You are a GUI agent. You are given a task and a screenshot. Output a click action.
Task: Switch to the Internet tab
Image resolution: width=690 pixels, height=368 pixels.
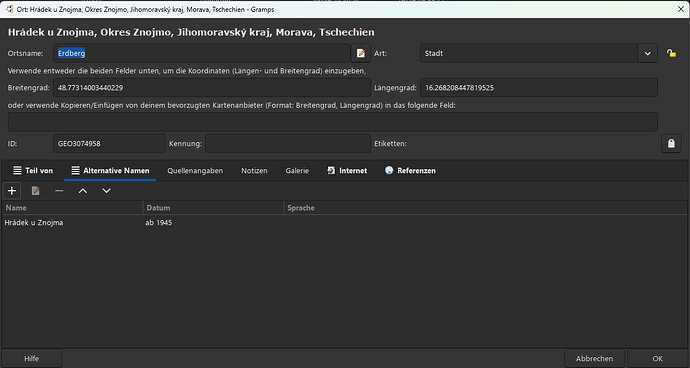[x=347, y=171]
